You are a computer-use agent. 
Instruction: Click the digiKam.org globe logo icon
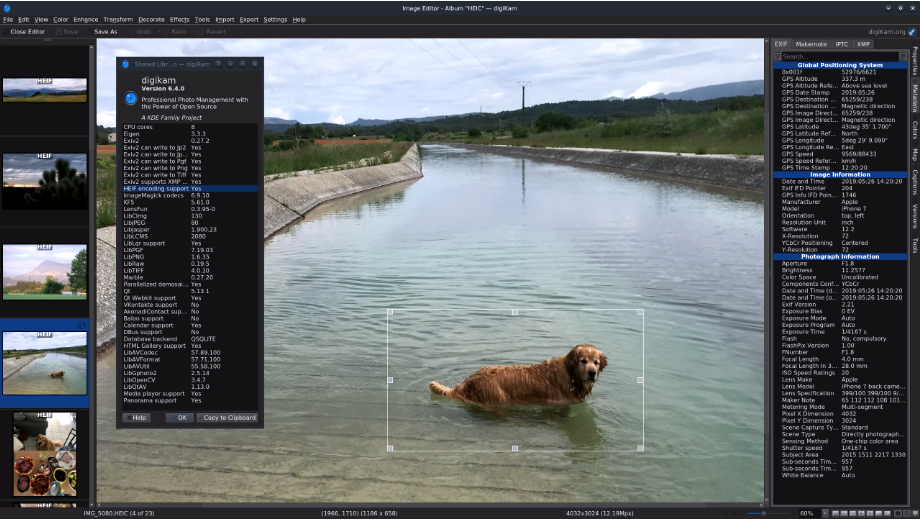click(x=911, y=31)
